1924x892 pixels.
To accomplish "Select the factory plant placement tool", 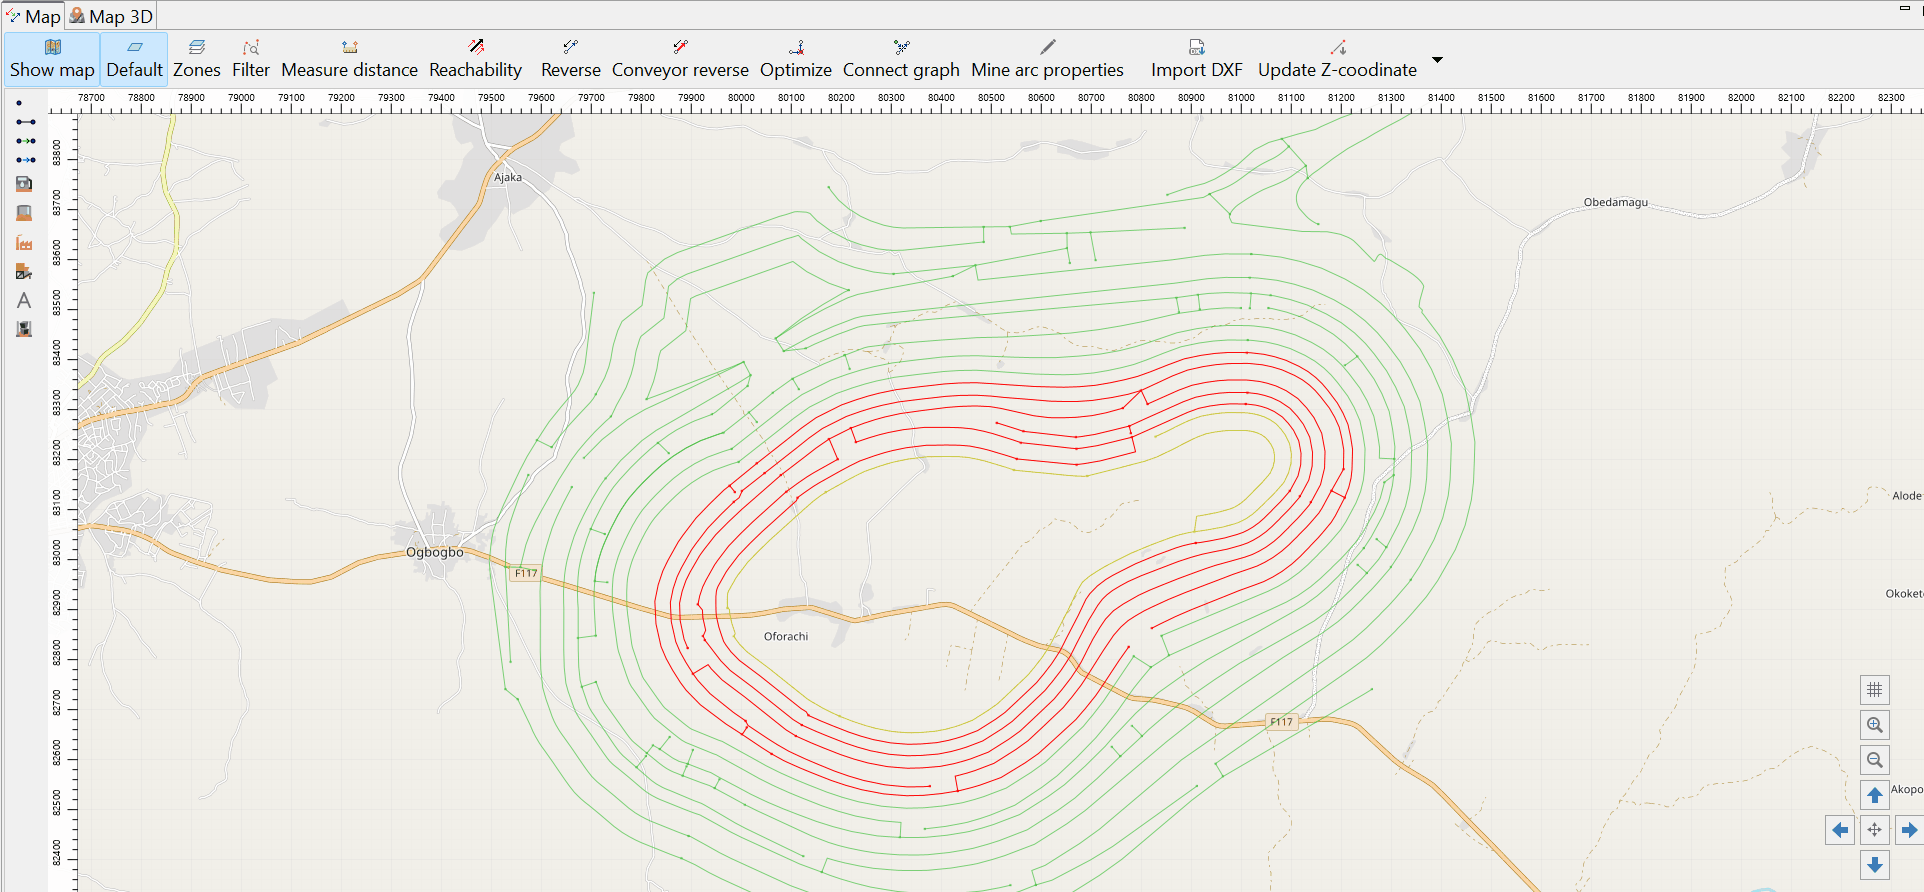I will 24,242.
